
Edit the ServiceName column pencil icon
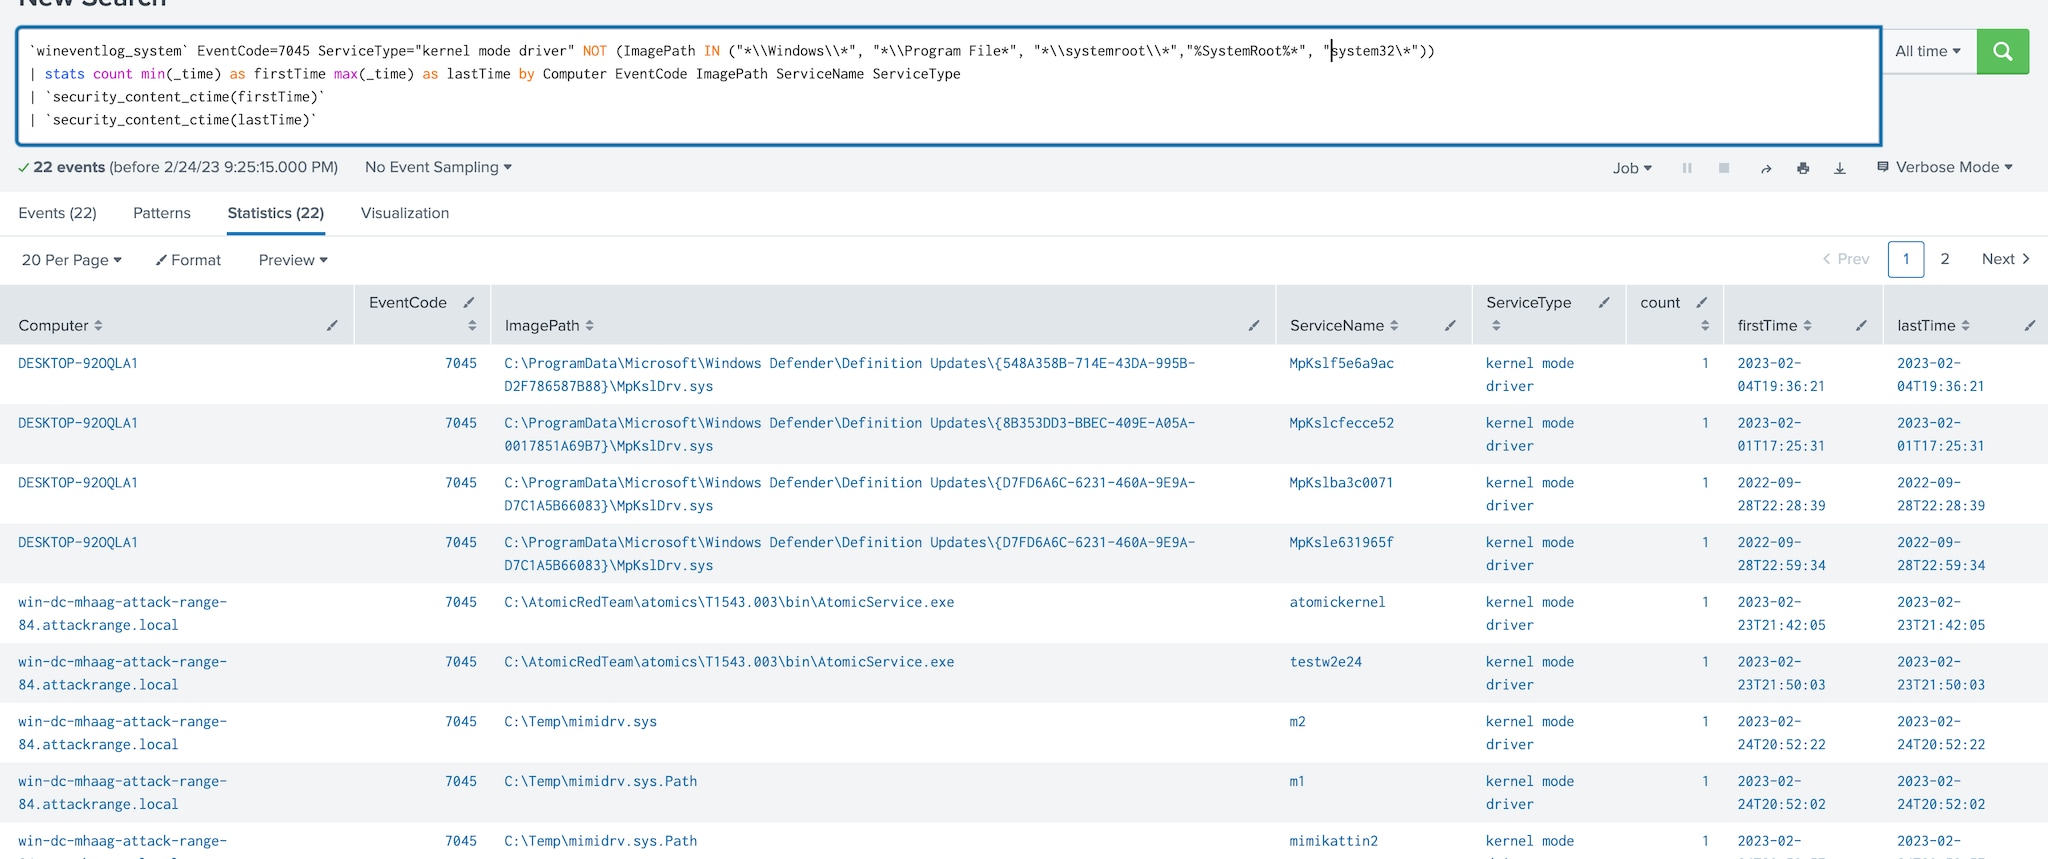1450,325
